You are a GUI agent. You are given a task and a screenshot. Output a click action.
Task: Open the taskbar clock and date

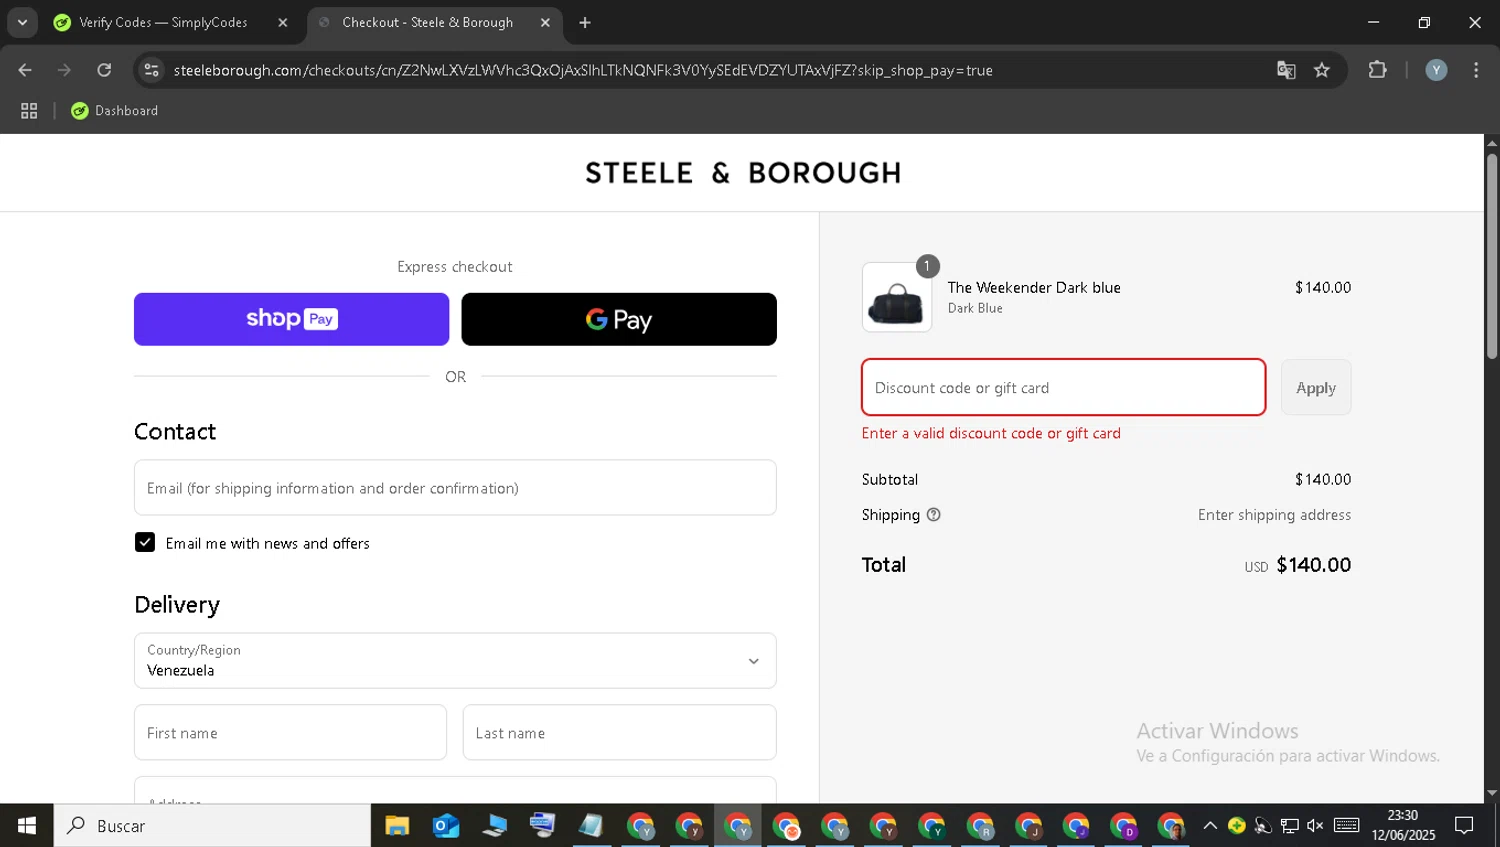click(x=1403, y=826)
